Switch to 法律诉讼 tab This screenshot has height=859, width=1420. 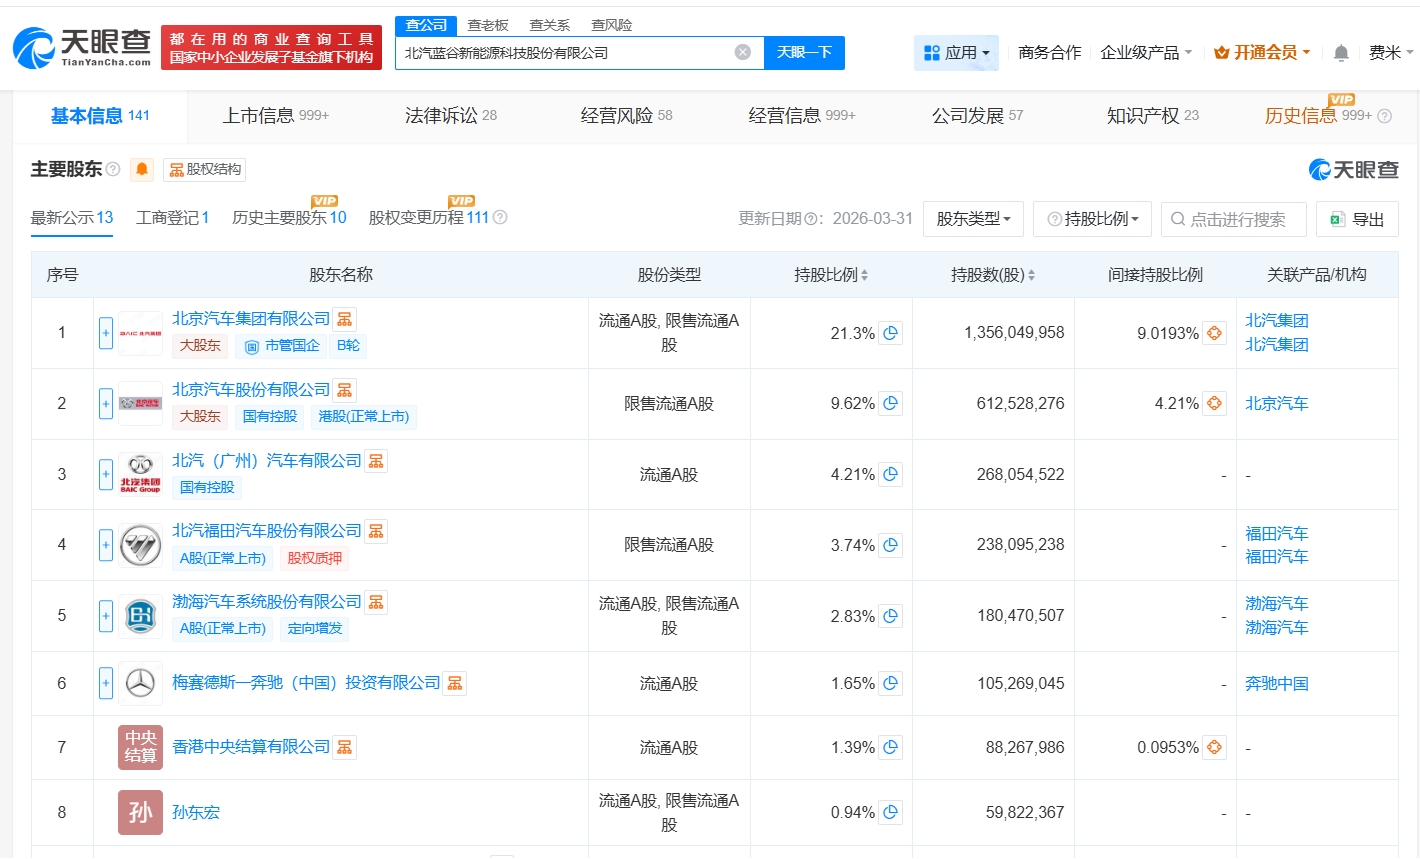(x=450, y=116)
